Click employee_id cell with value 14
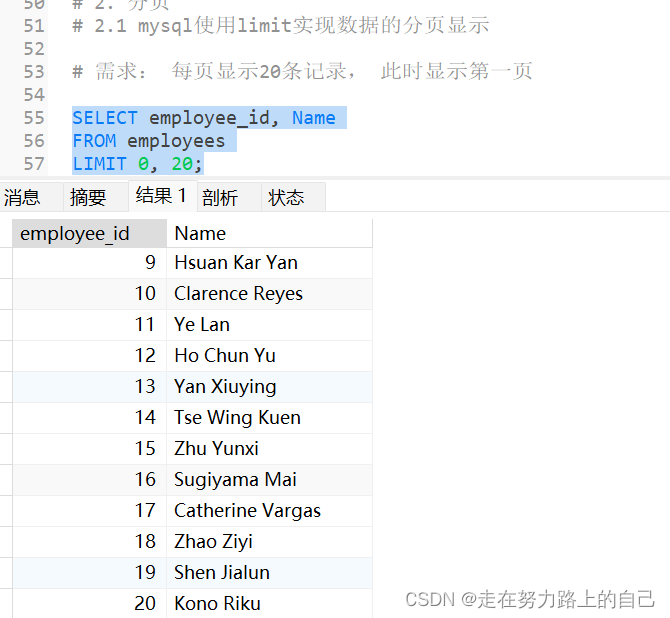670x618 pixels. coord(89,418)
